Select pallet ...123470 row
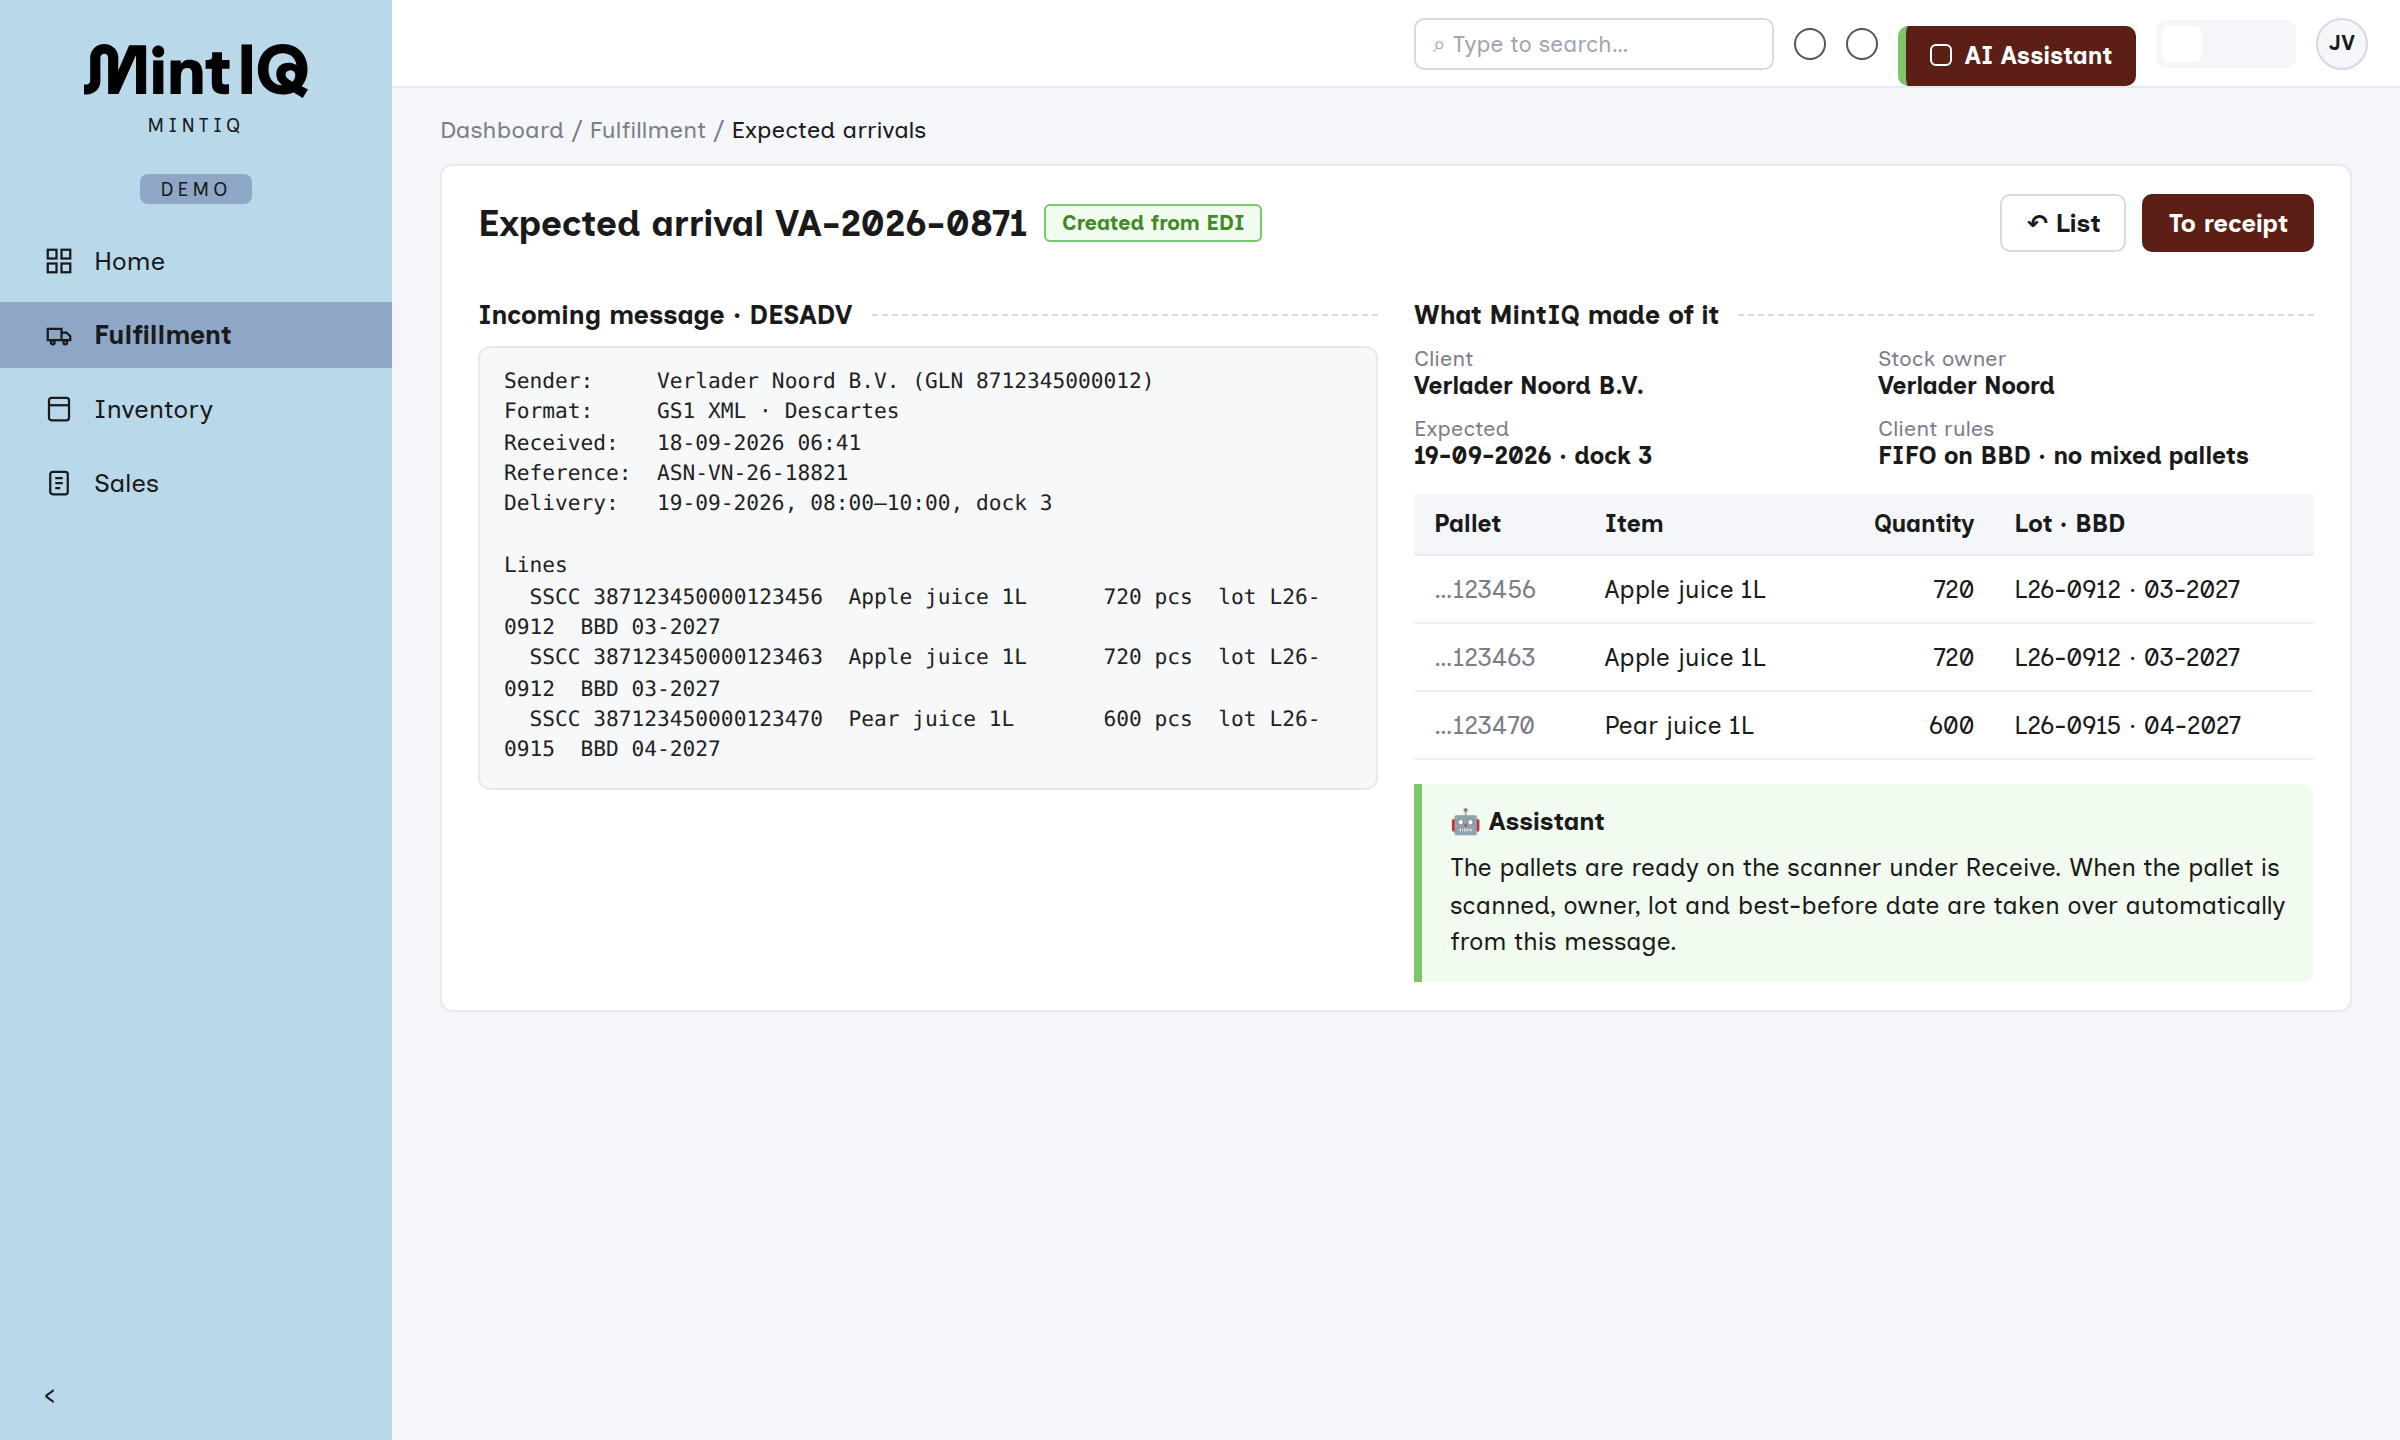 click(x=1863, y=725)
